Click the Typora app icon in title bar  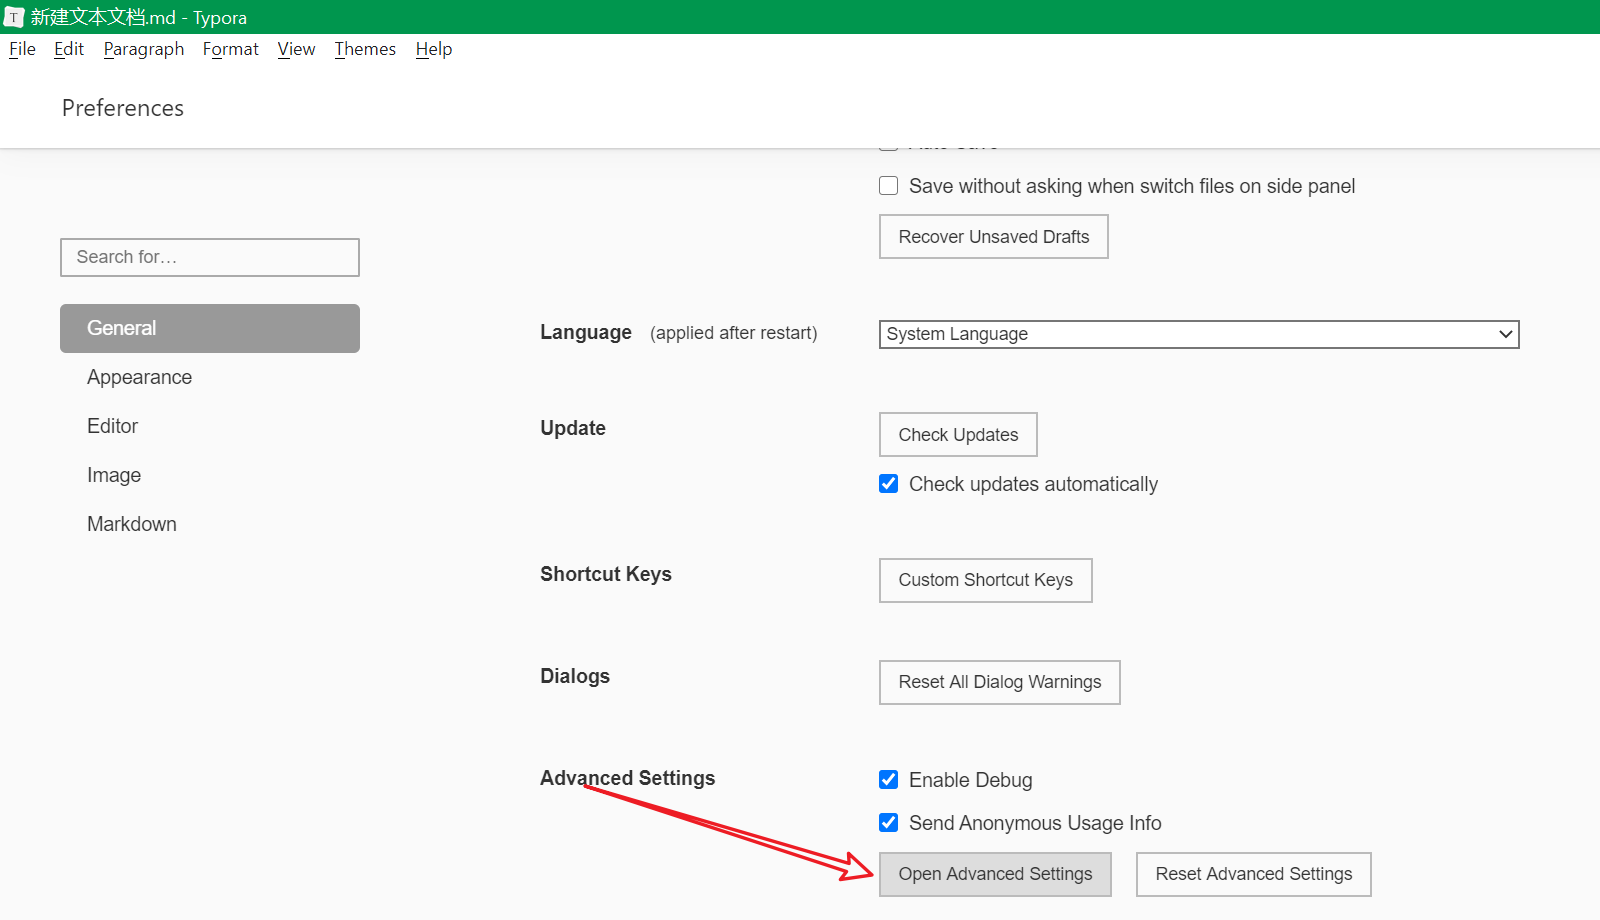14,17
